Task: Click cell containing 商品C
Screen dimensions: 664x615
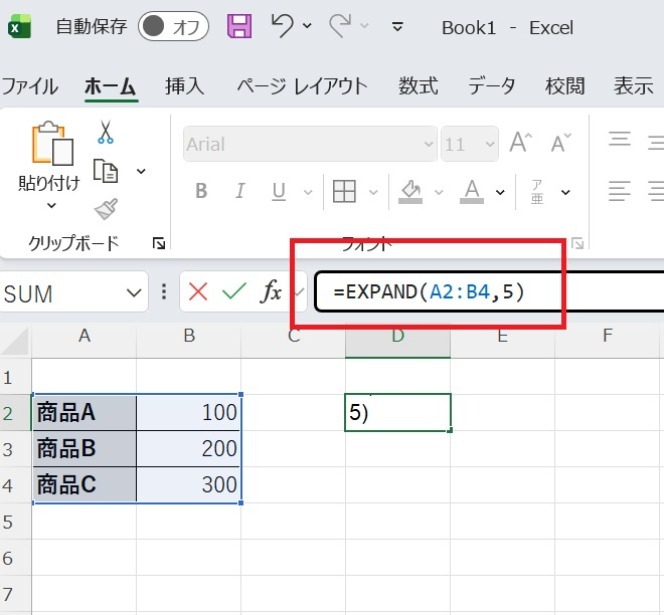Action: 84,485
